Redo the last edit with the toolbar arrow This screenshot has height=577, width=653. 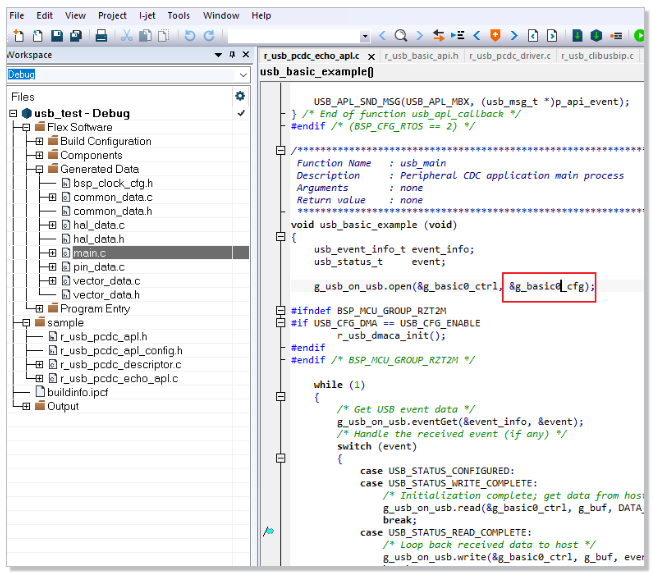[209, 36]
